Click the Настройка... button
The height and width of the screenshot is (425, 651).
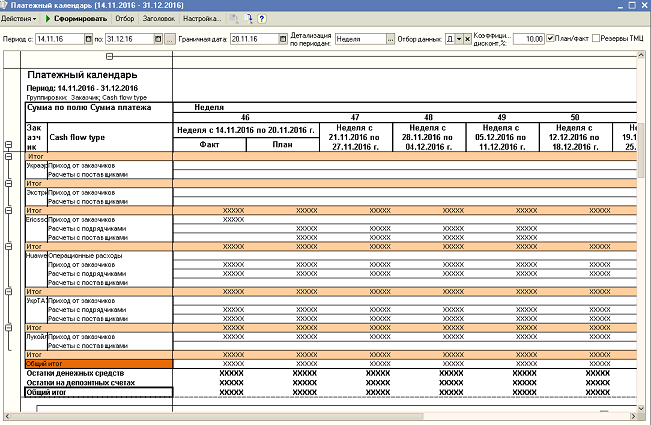click(x=203, y=18)
